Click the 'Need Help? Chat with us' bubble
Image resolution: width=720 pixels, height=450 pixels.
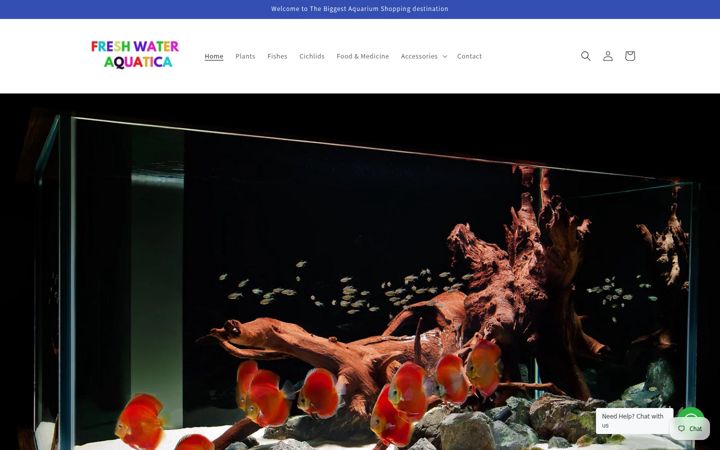coord(634,421)
